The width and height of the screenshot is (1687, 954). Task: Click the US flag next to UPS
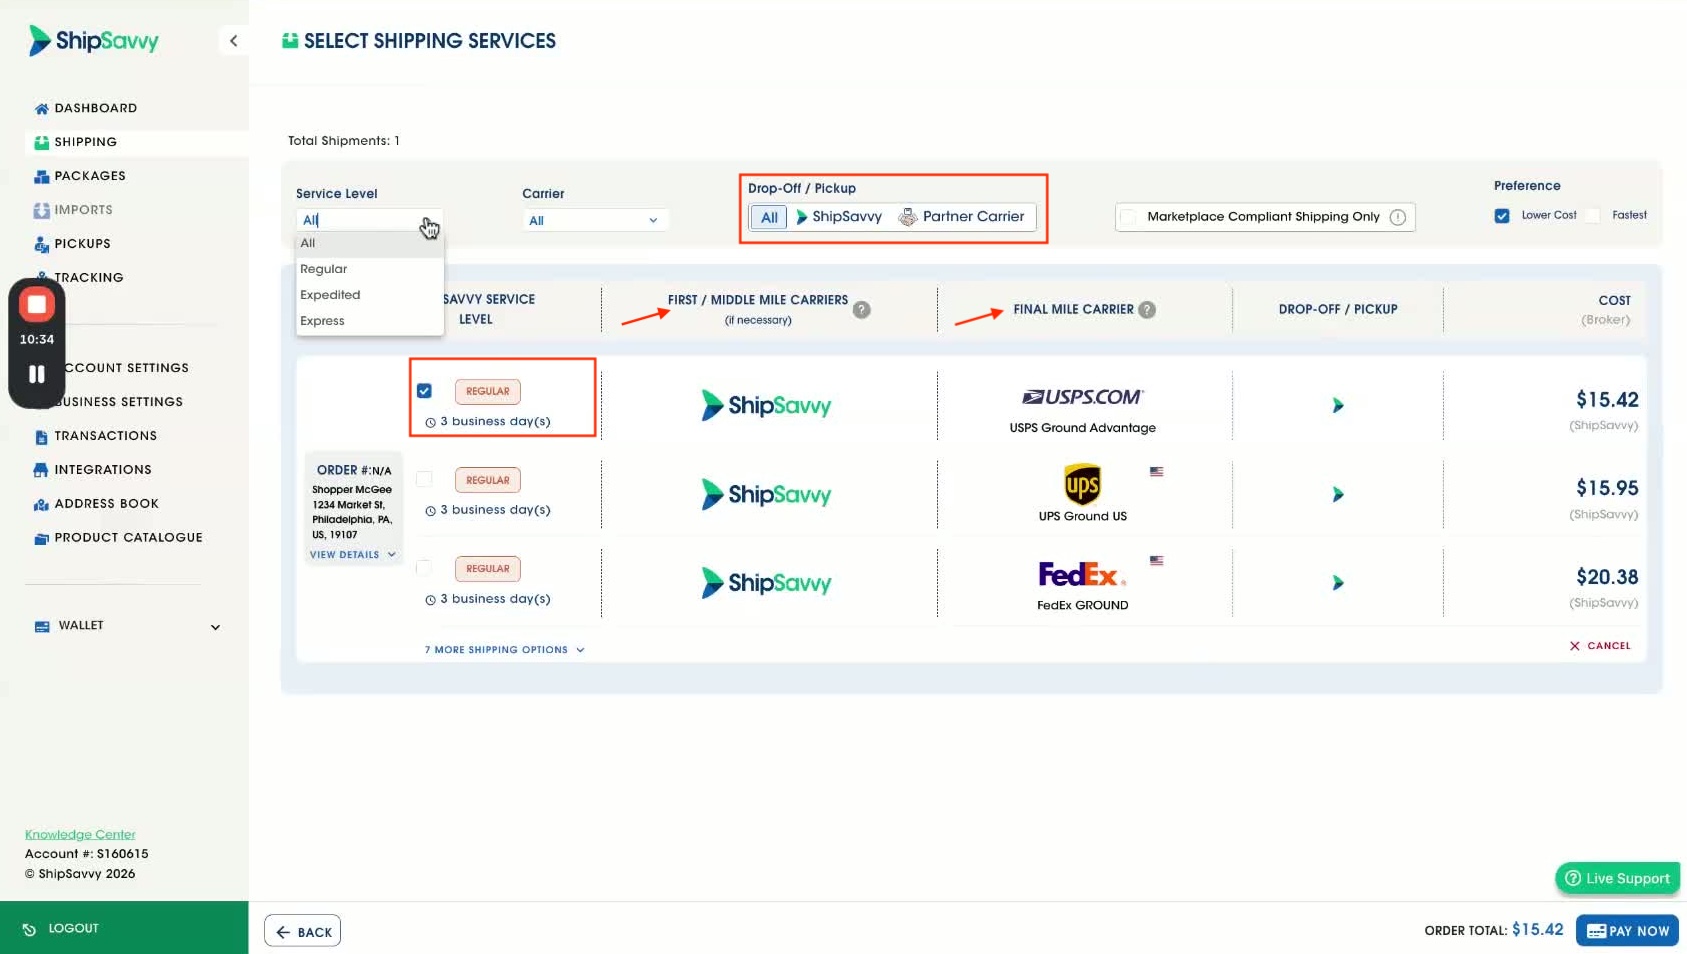(1156, 472)
